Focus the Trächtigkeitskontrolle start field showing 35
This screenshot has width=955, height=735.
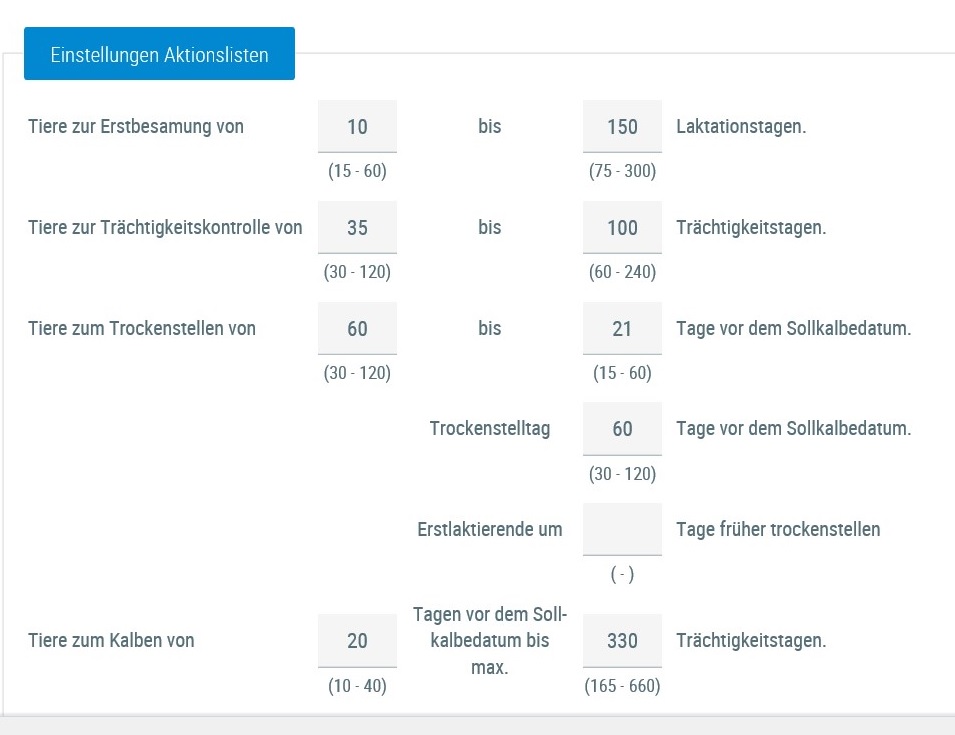pyautogui.click(x=357, y=228)
